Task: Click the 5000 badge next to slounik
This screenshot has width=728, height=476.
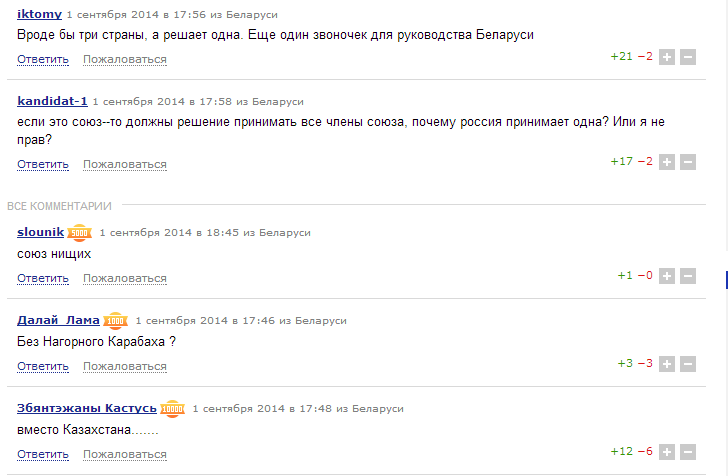Action: click(79, 233)
